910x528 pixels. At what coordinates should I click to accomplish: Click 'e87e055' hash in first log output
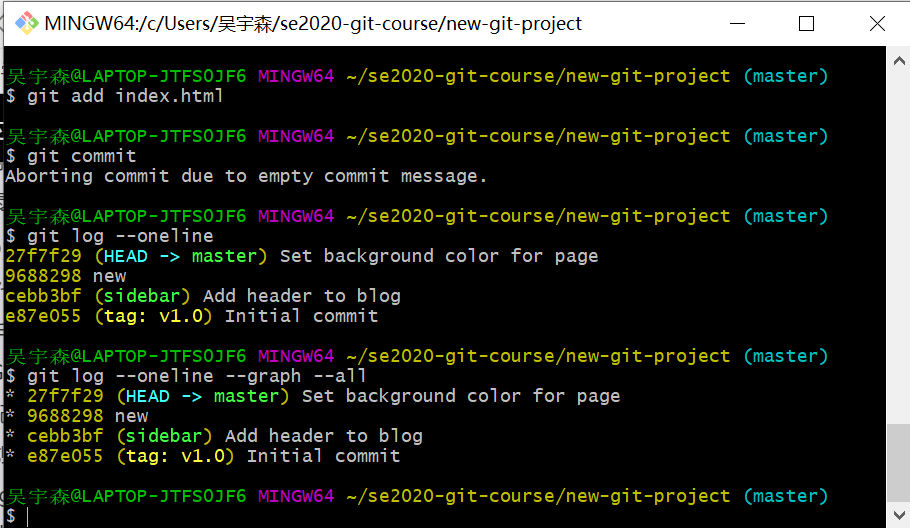tap(44, 316)
